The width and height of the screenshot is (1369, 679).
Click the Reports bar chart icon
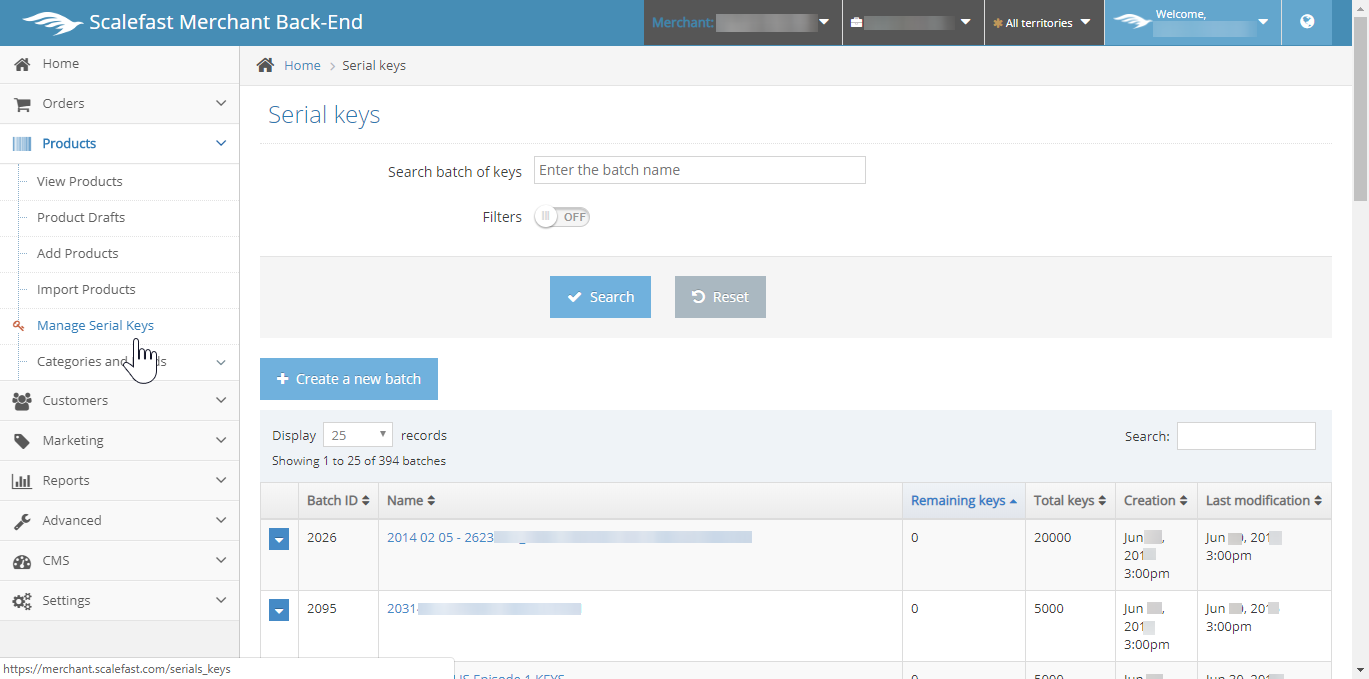point(21,481)
